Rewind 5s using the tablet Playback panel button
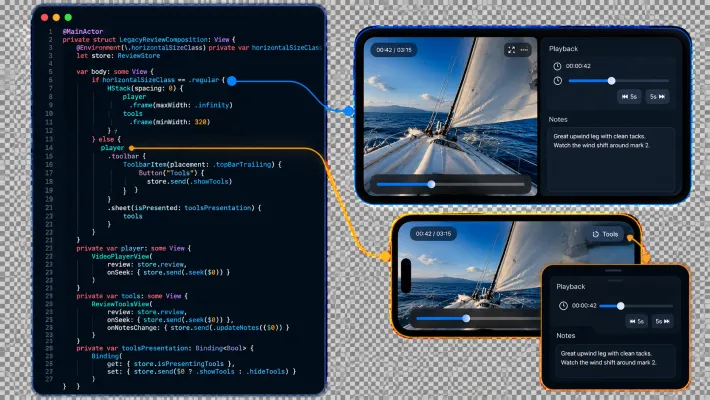Viewport: 710px width, 400px height. coord(629,96)
